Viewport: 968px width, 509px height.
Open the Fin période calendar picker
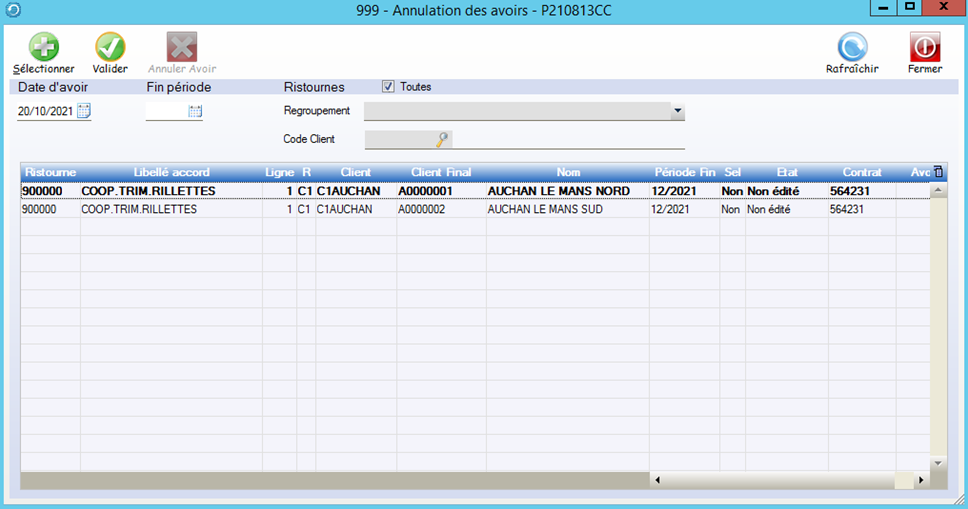point(195,111)
